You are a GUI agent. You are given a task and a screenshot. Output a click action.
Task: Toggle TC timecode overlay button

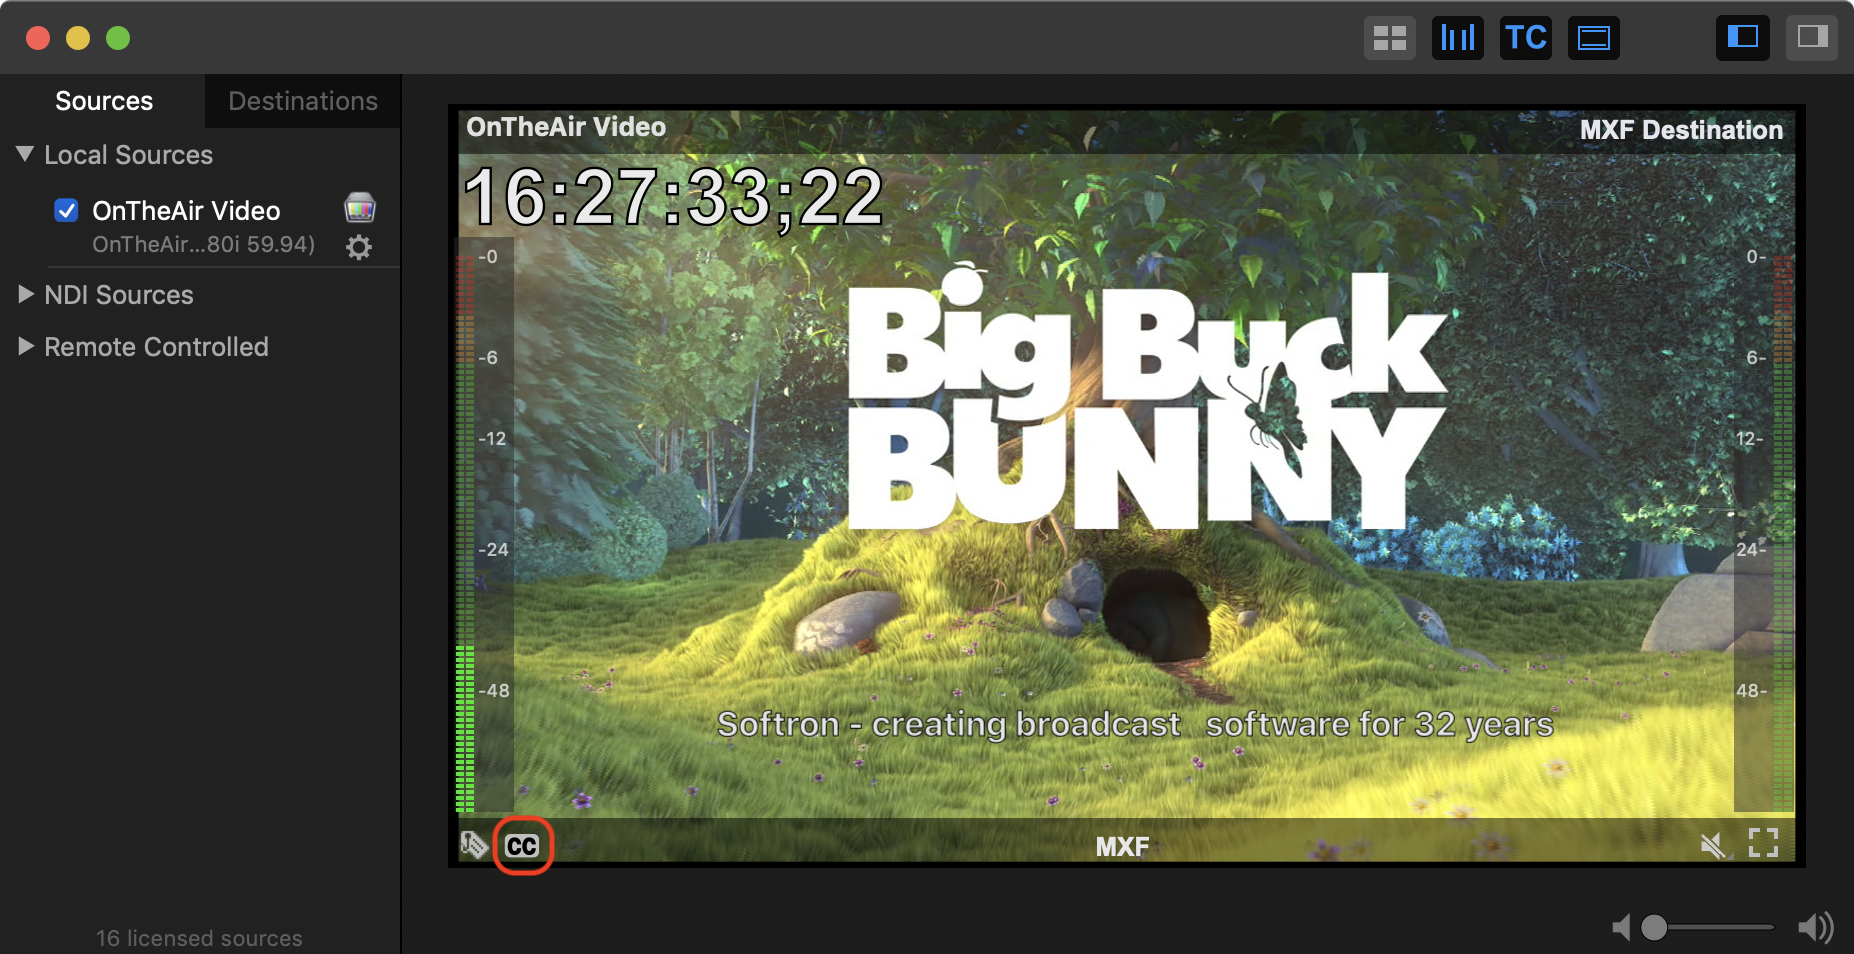pyautogui.click(x=1526, y=38)
